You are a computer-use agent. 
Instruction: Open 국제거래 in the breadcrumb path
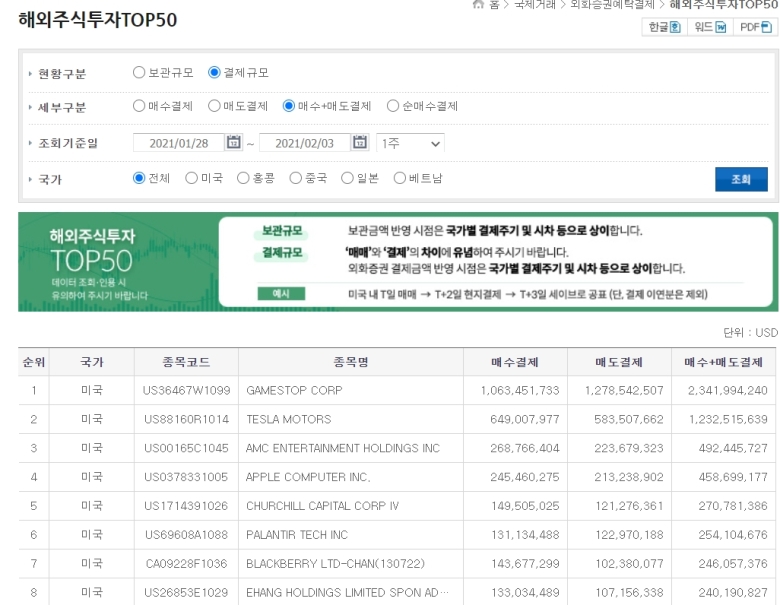(x=548, y=5)
